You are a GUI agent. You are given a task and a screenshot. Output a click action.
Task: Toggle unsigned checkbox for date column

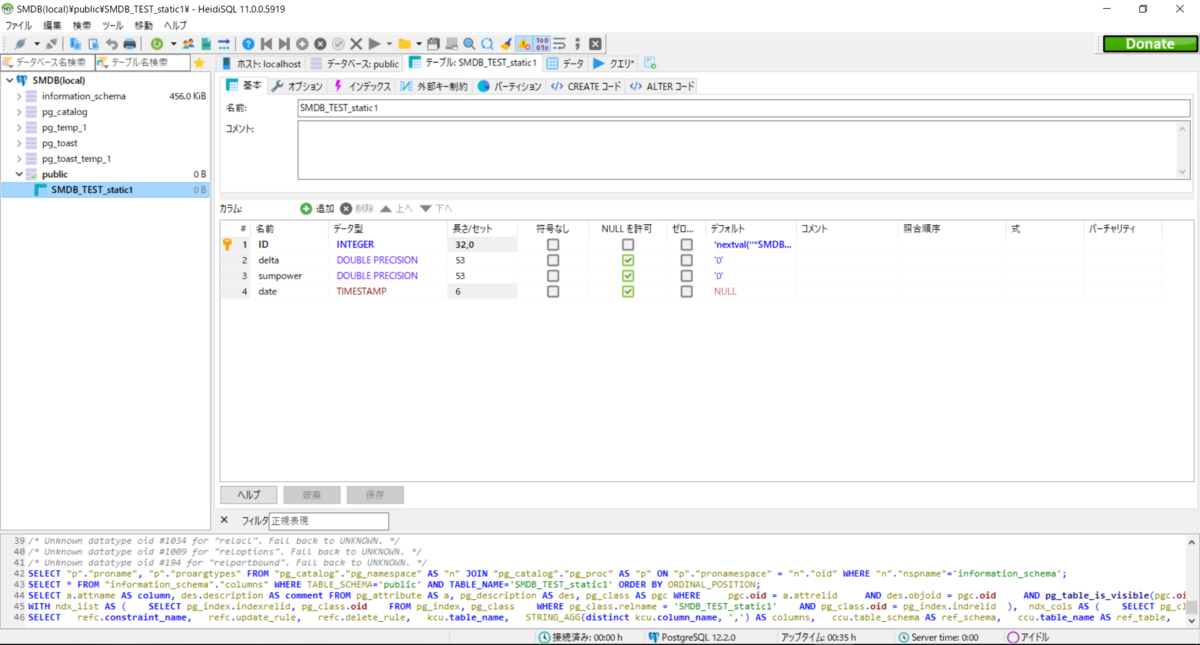click(x=553, y=291)
